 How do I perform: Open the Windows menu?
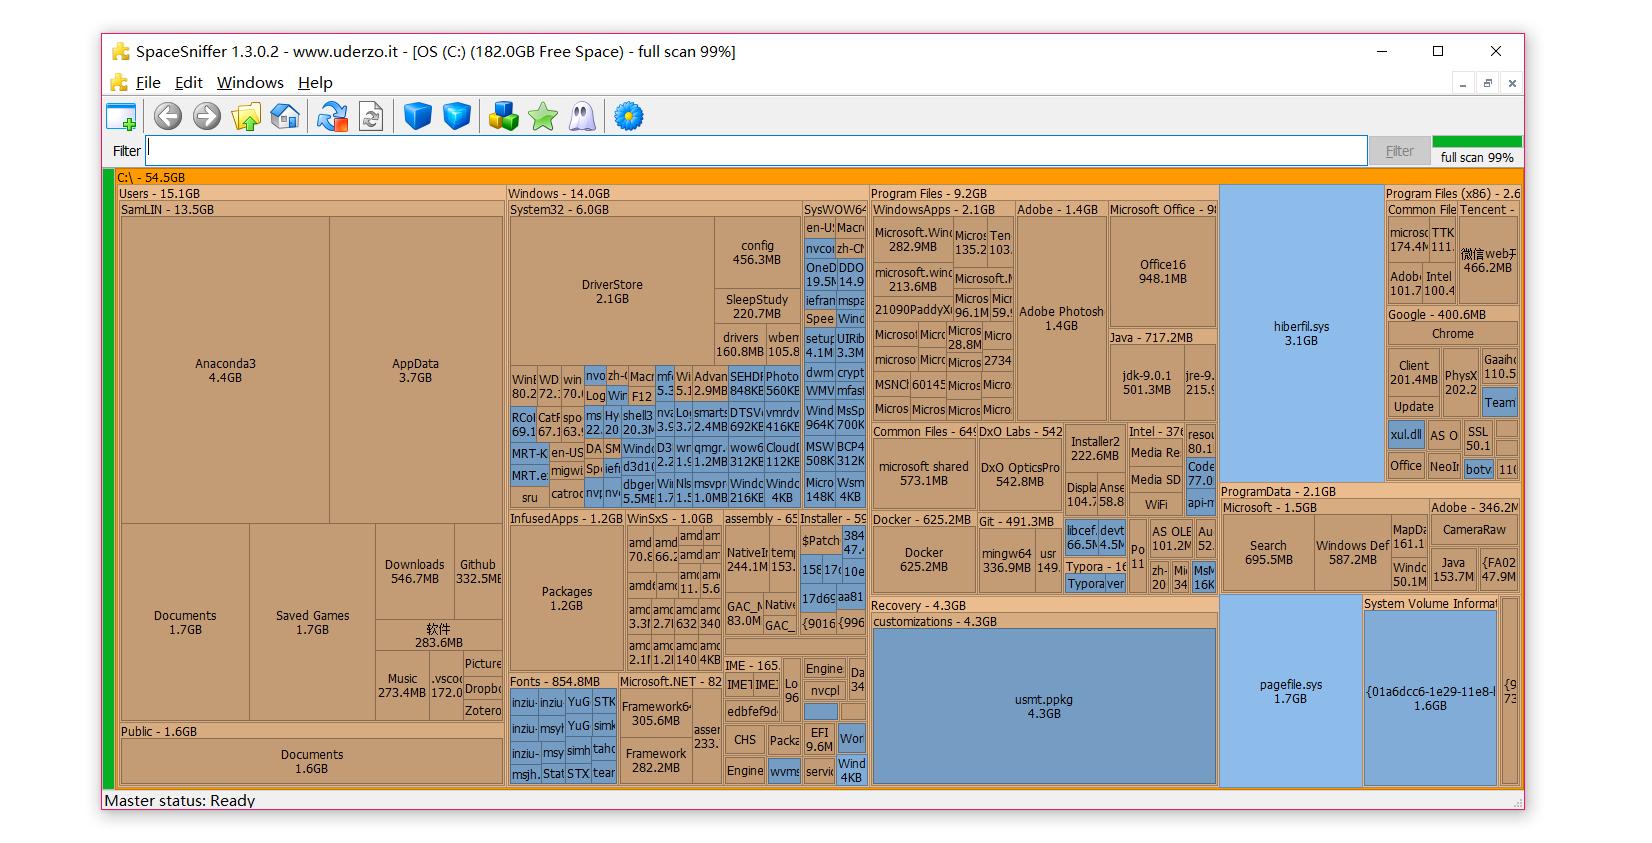click(x=250, y=83)
